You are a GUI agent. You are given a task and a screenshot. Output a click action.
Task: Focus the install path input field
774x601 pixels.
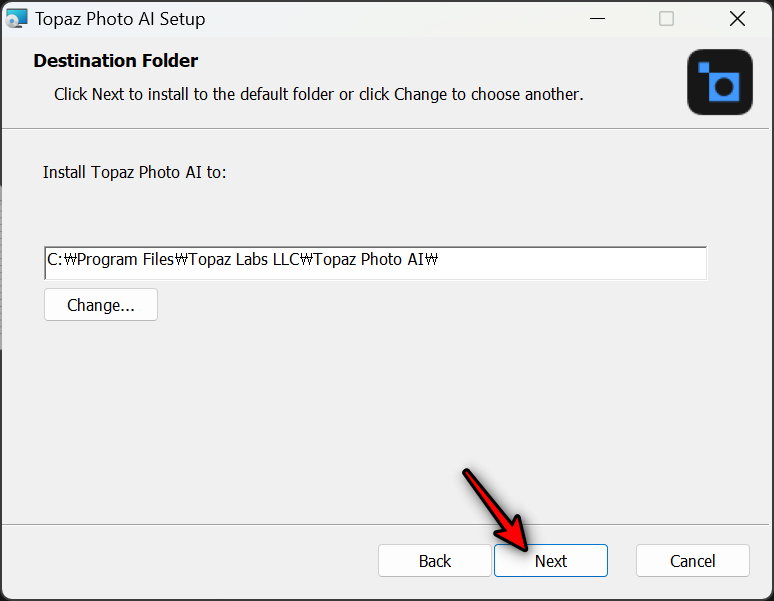[x=375, y=263]
